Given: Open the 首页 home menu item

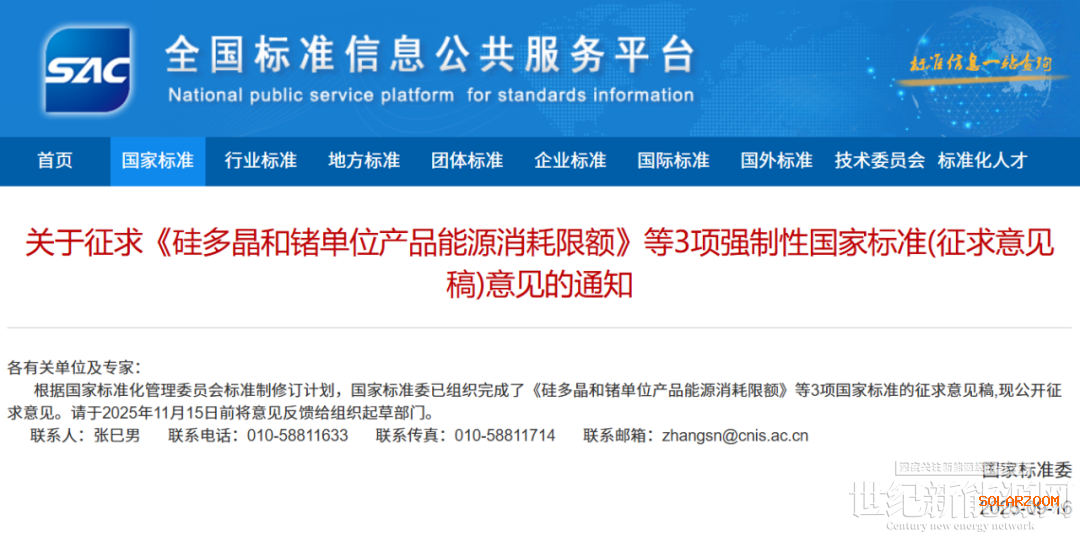Looking at the screenshot, I should (x=55, y=161).
